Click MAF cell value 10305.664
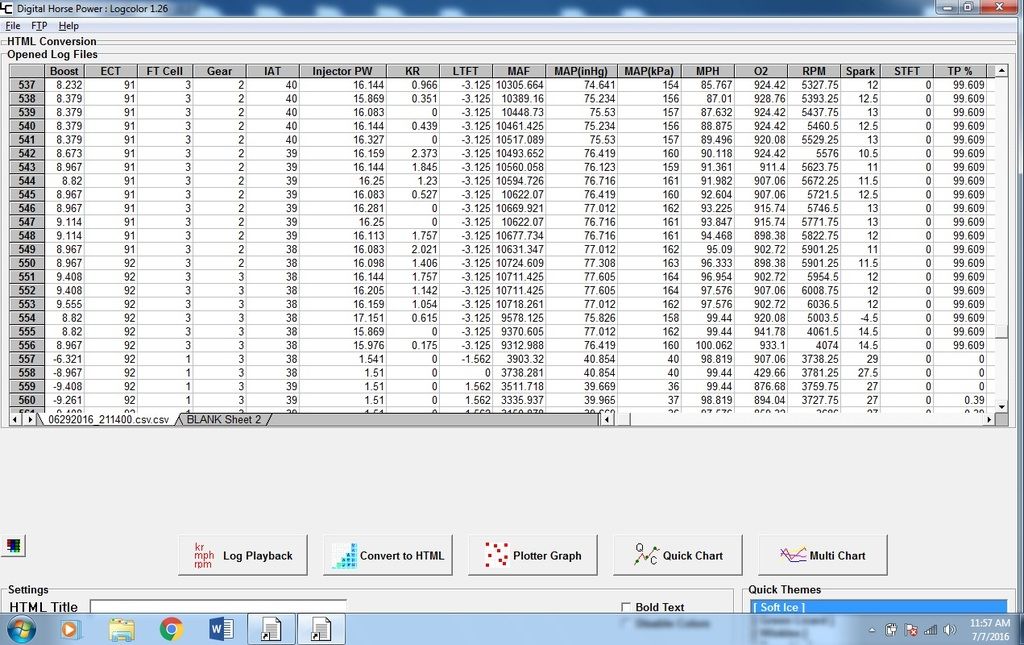 (519, 85)
